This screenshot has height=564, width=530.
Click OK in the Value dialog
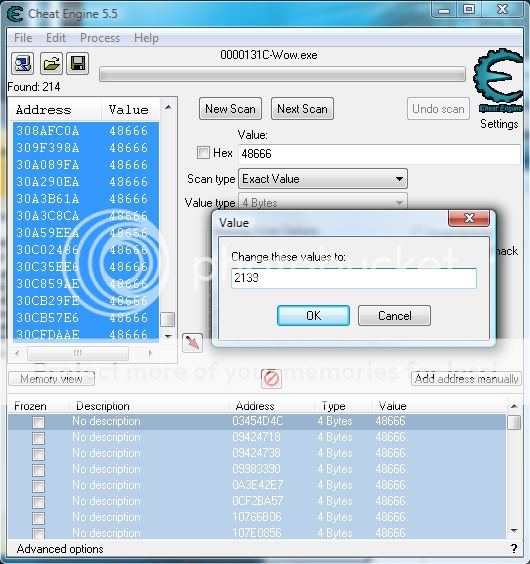(313, 315)
